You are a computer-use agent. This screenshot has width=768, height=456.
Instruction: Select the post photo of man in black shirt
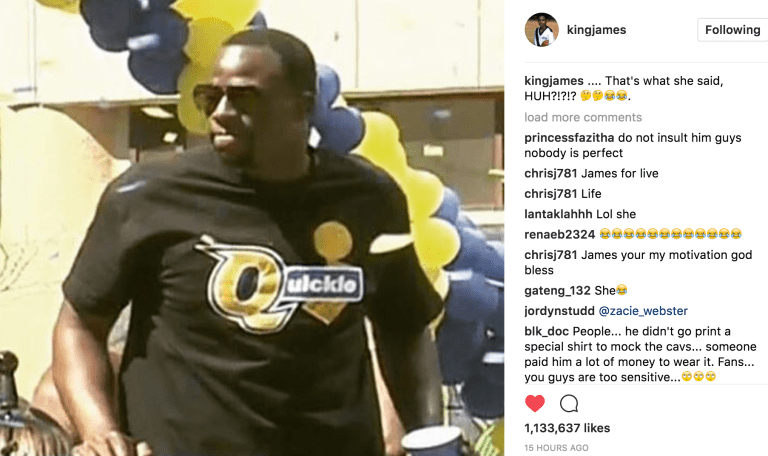pyautogui.click(x=252, y=228)
